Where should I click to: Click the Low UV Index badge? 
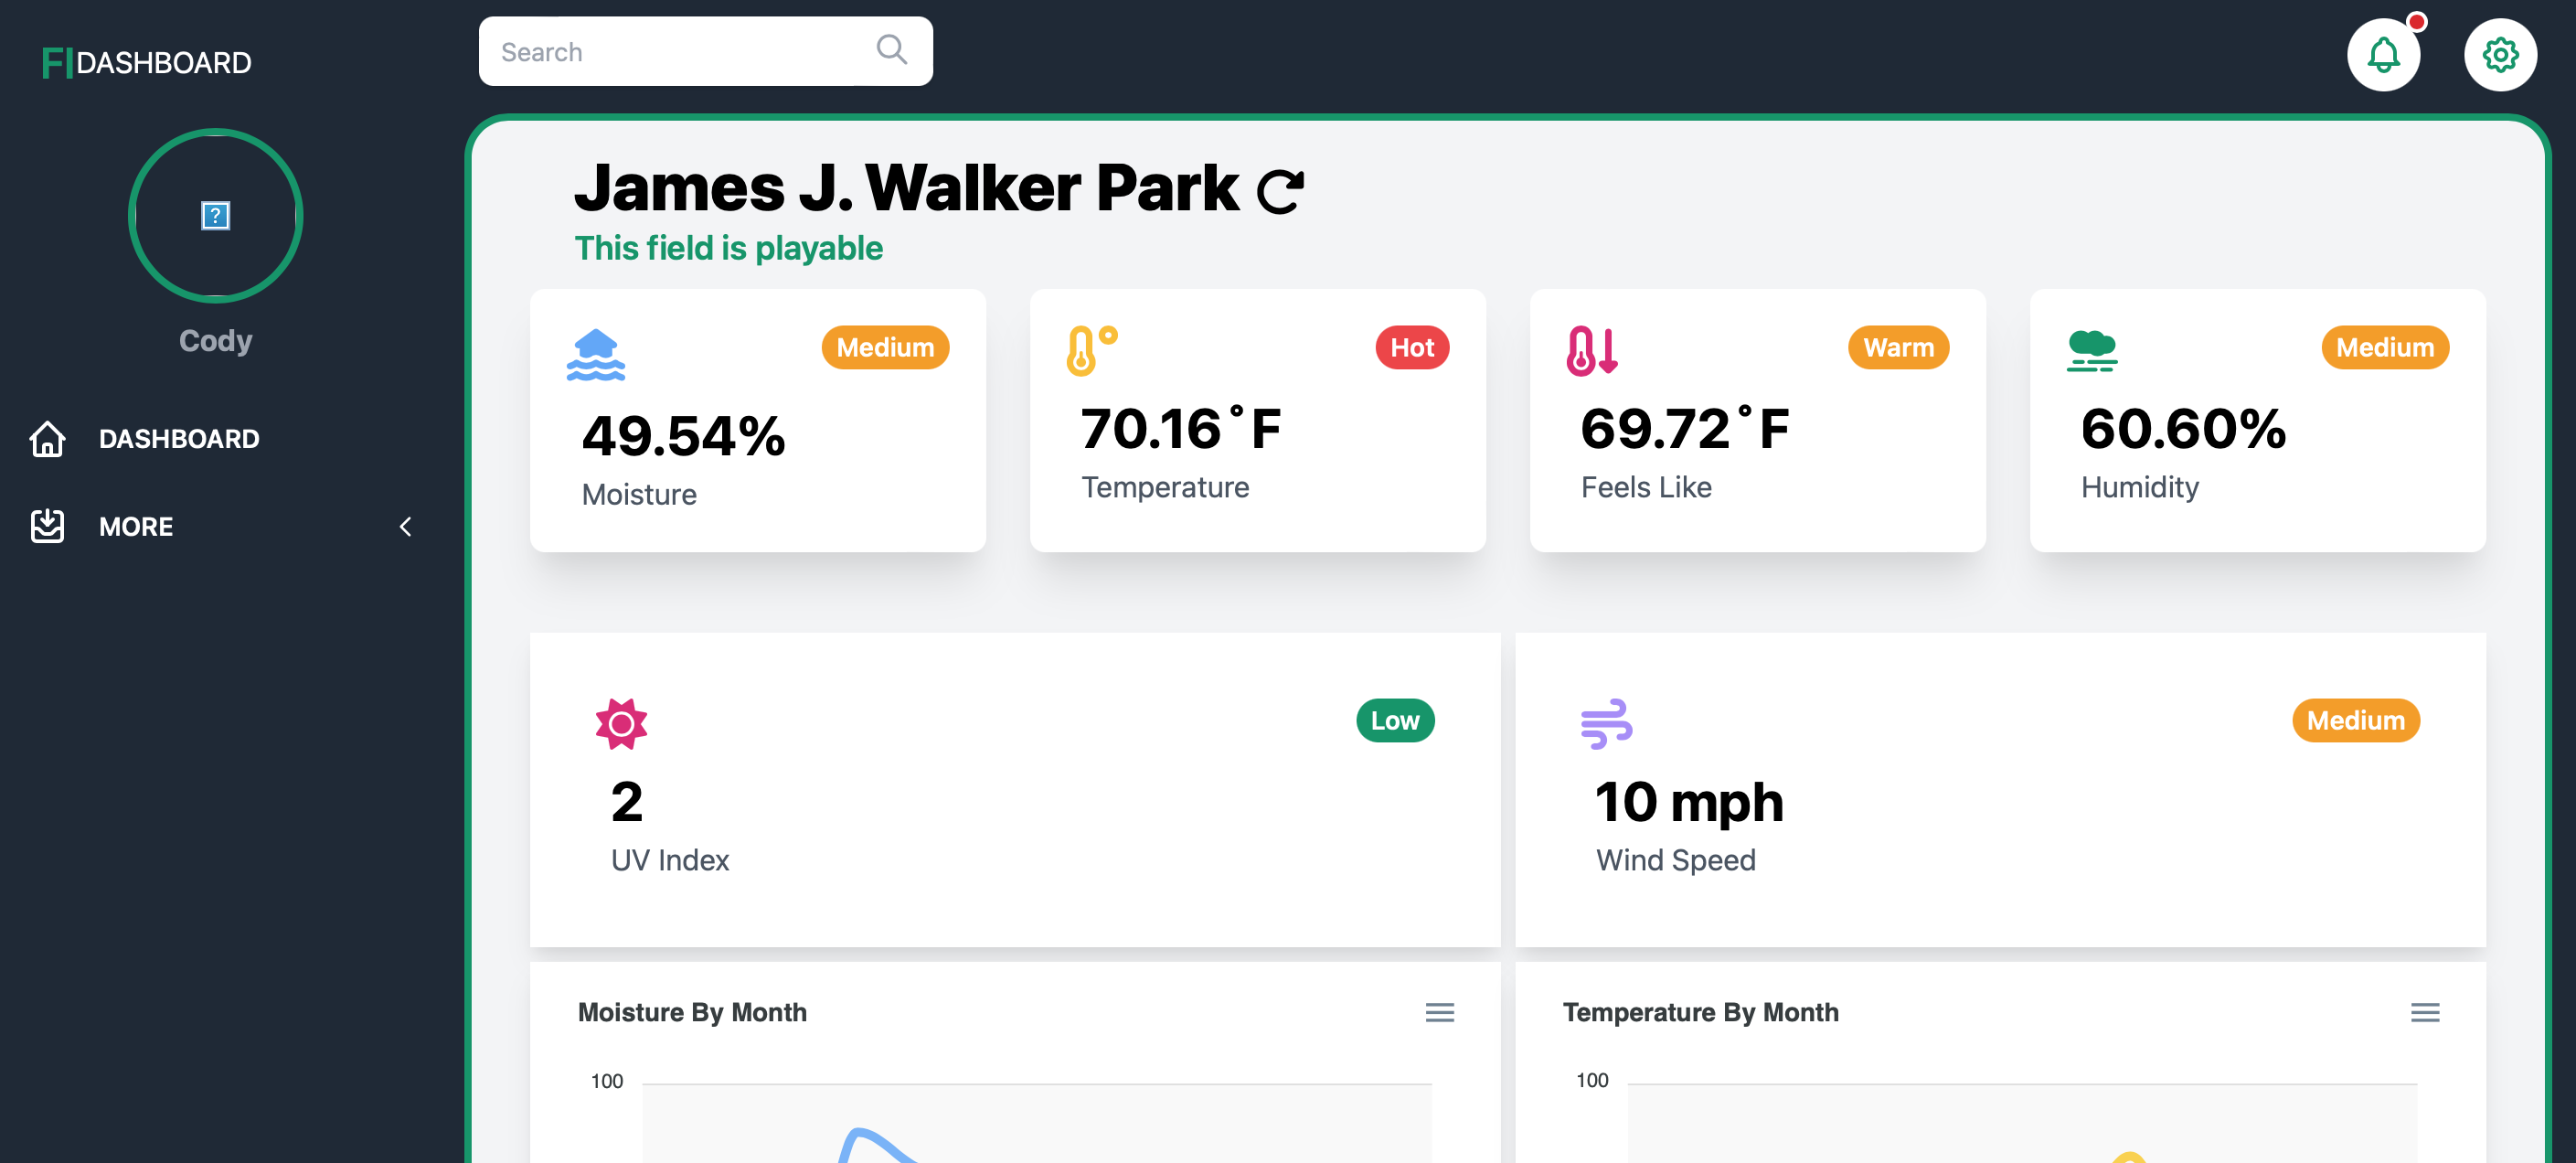tap(1394, 720)
